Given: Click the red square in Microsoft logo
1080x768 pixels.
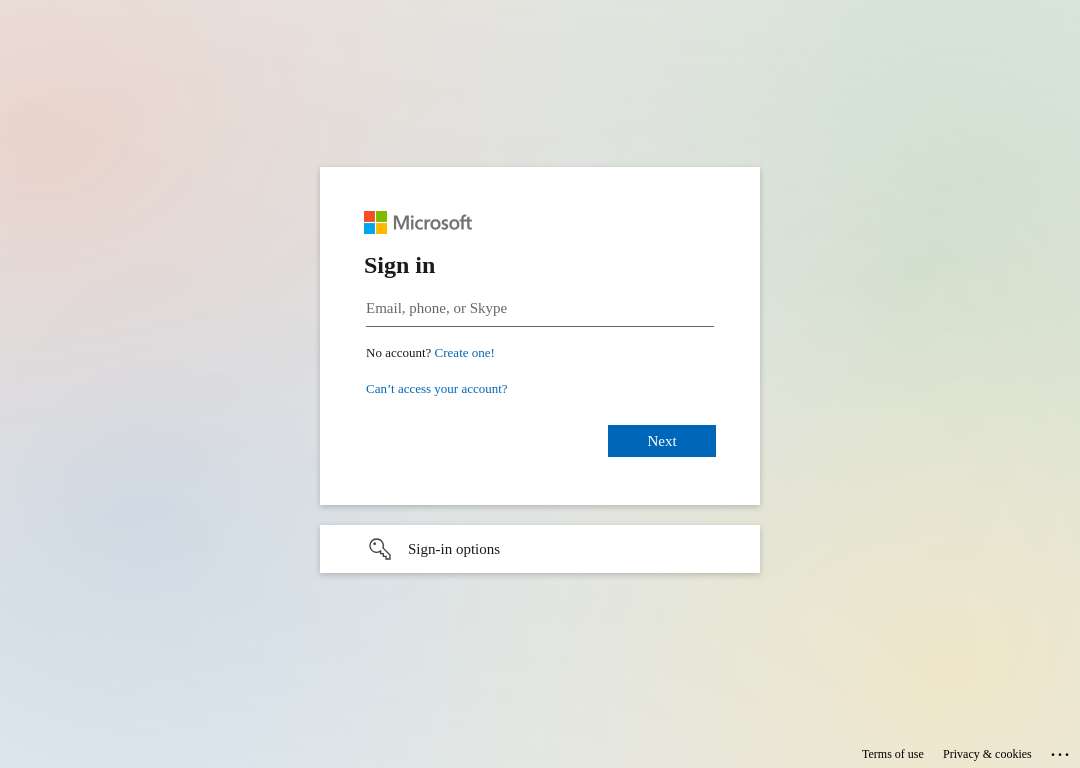Looking at the screenshot, I should pyautogui.click(x=369, y=216).
